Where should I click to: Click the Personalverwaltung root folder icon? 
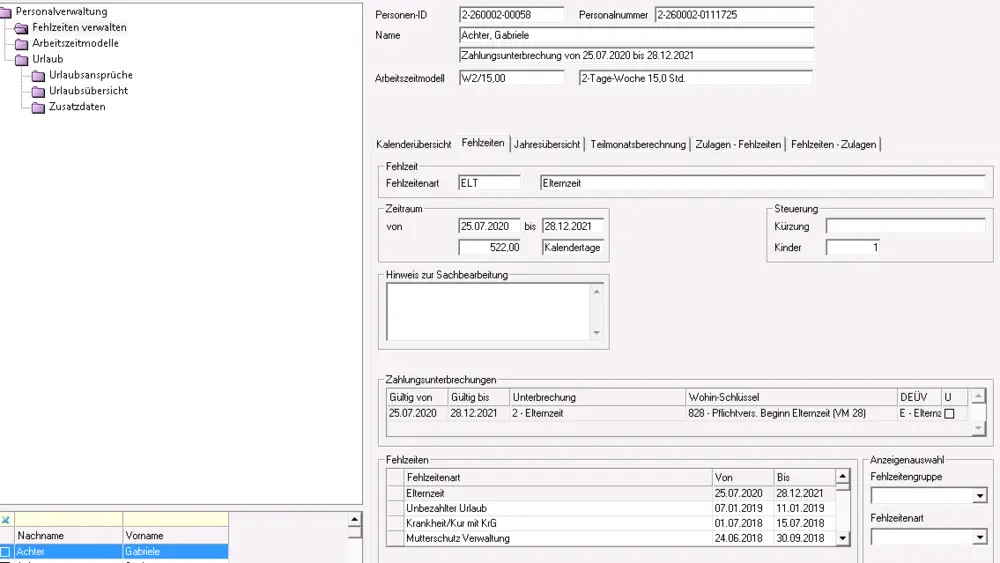coord(7,12)
